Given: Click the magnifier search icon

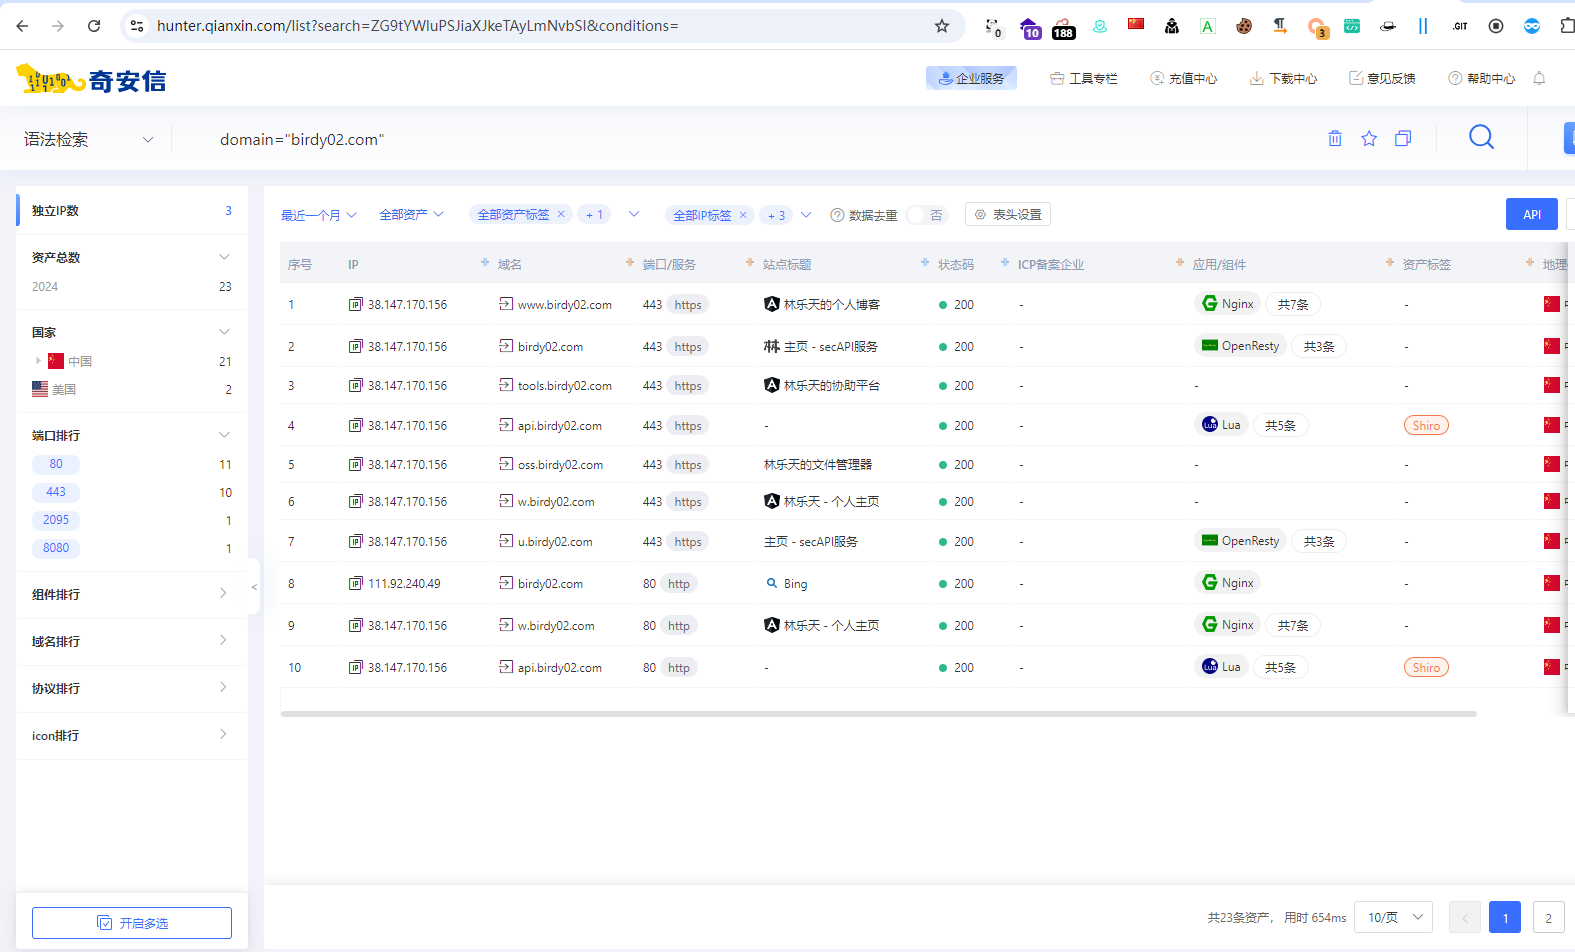Looking at the screenshot, I should [1481, 138].
